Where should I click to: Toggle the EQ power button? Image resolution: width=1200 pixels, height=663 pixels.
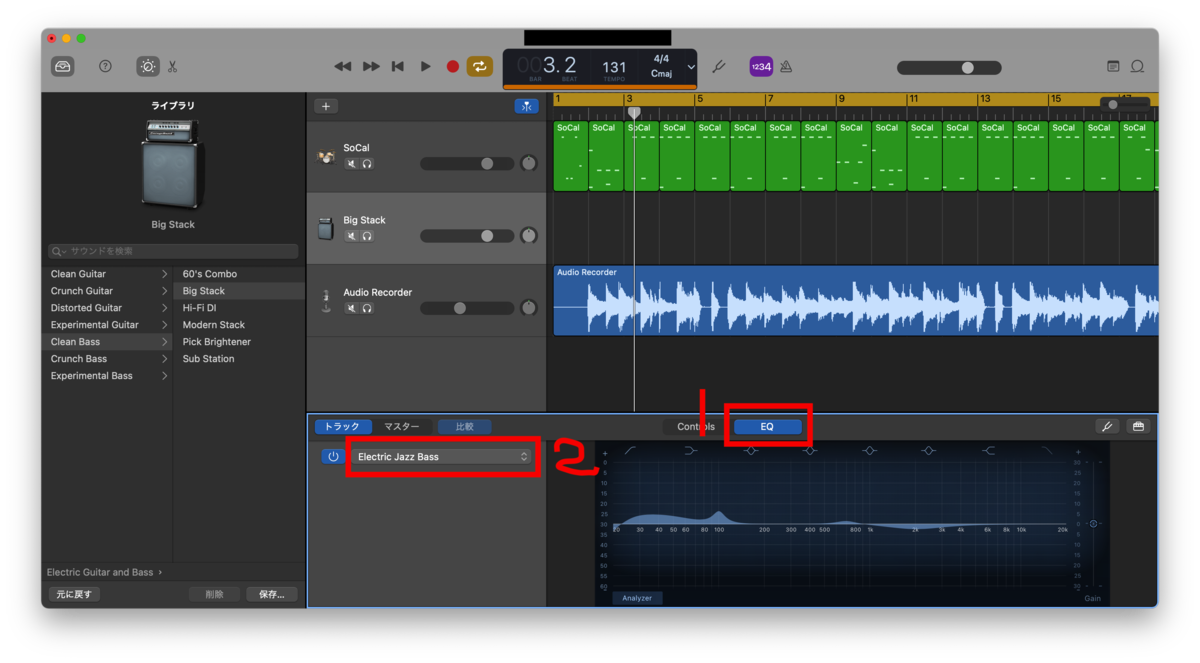click(333, 456)
